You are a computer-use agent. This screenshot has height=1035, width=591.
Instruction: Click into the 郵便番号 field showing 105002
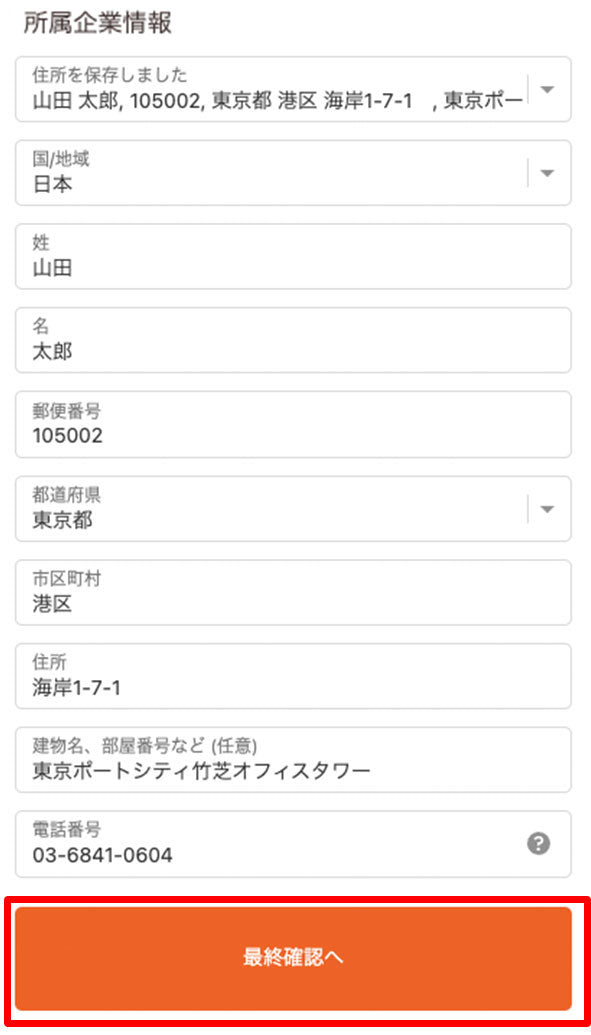click(293, 424)
